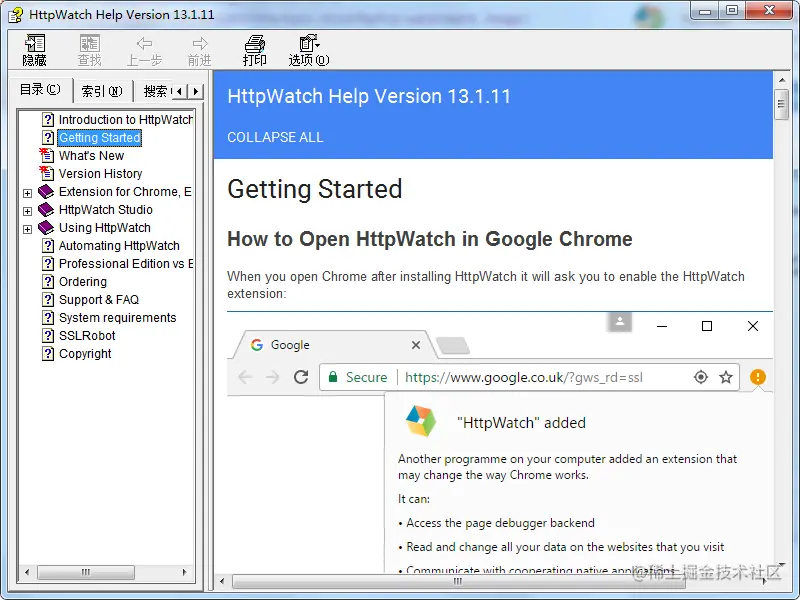Open the System requirements topic
This screenshot has height=600, width=800.
117,317
